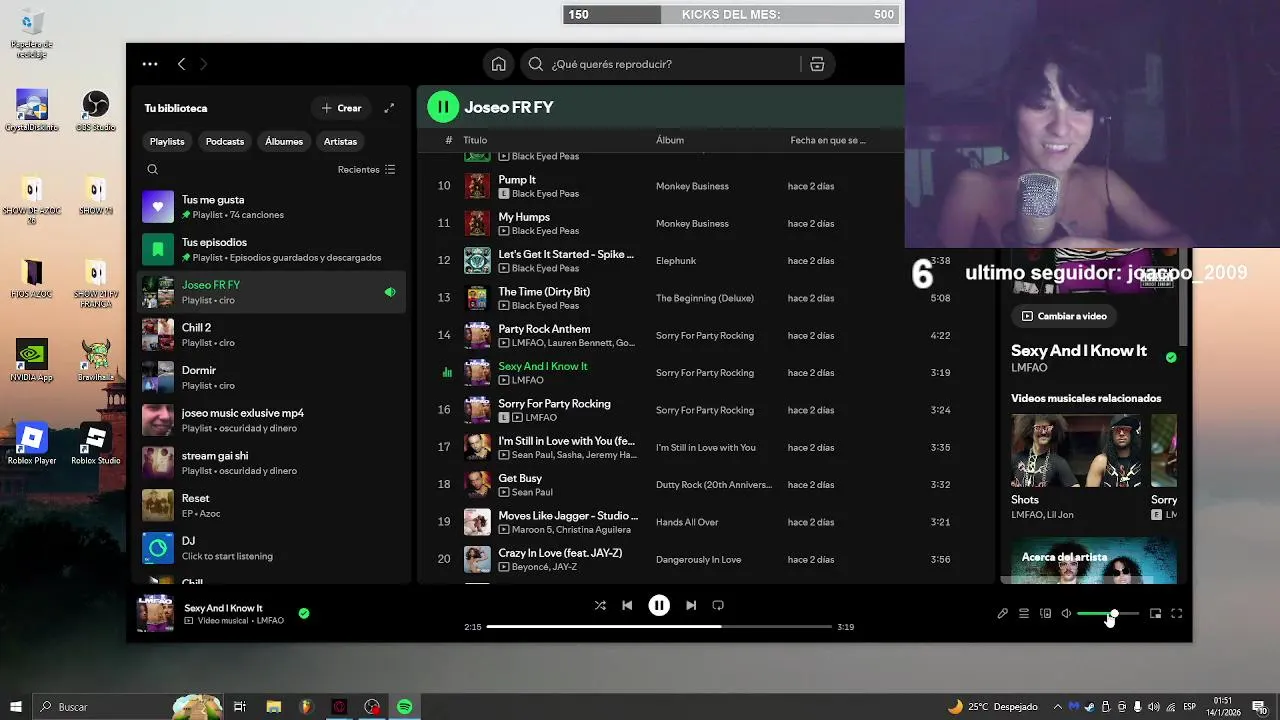This screenshot has height=720, width=1280.
Task: Open the miniplayer icon
Action: (1155, 614)
